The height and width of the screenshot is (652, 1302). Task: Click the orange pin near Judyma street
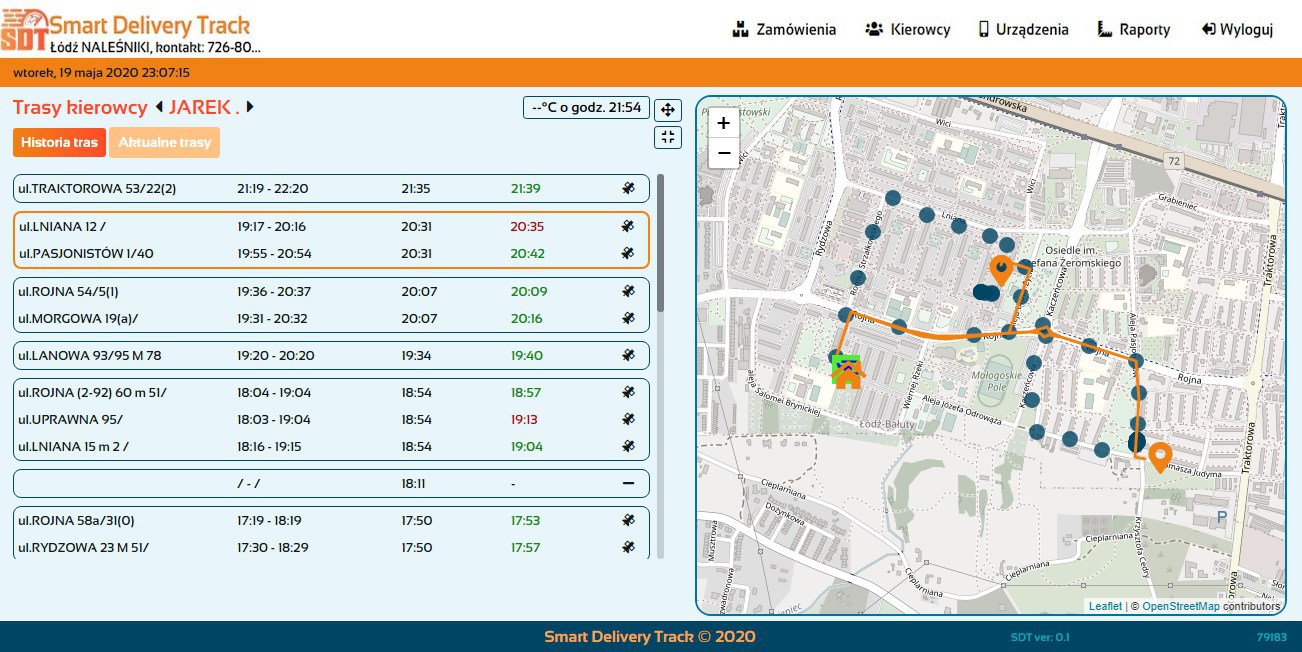click(1160, 456)
